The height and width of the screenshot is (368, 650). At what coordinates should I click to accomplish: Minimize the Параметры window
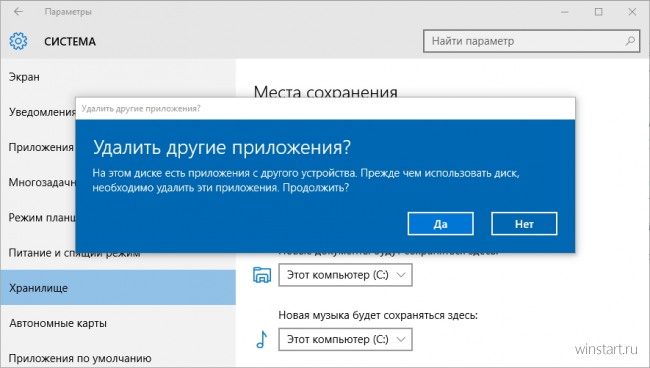565,12
